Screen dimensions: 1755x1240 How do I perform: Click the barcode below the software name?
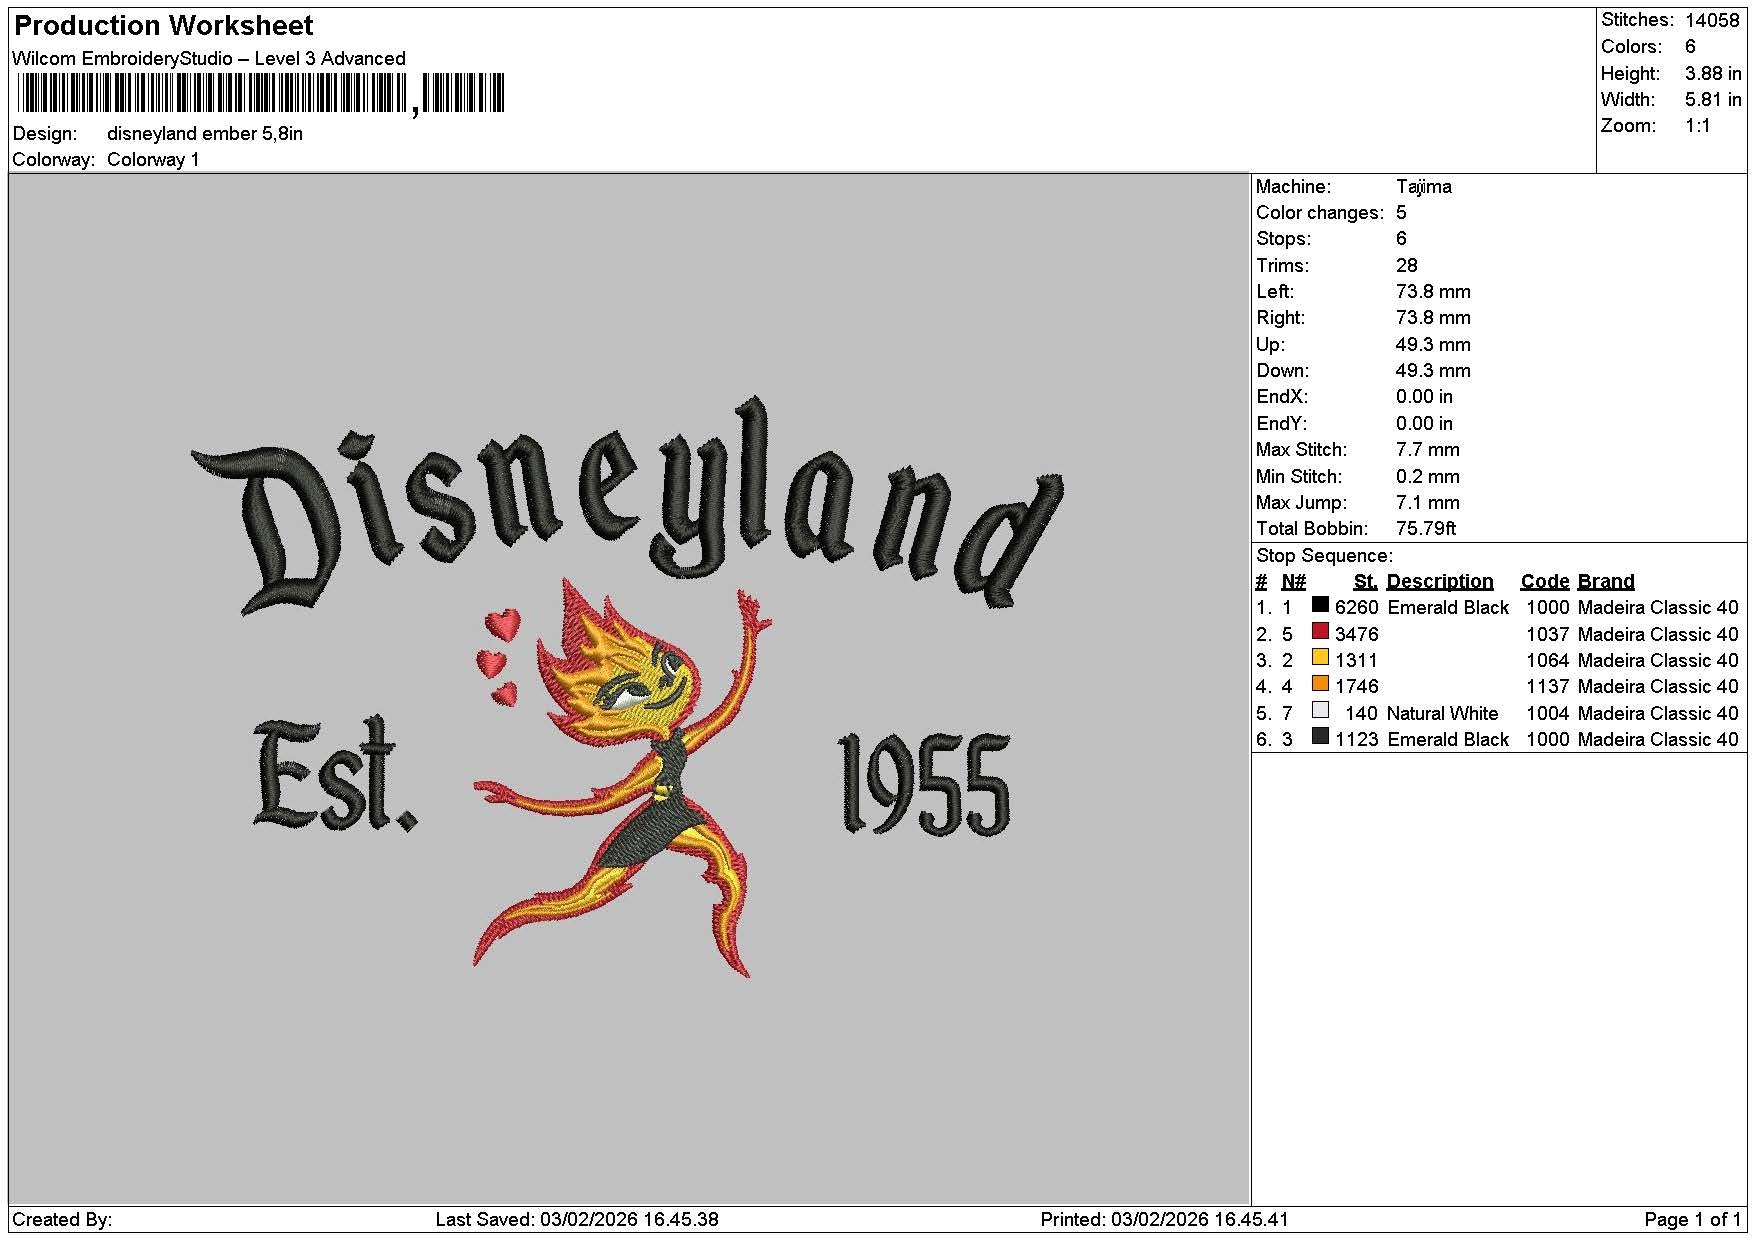pos(261,95)
